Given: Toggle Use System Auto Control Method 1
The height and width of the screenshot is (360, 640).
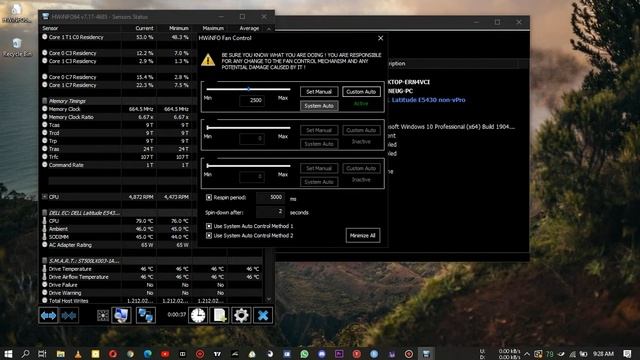Looking at the screenshot, I should [x=209, y=226].
